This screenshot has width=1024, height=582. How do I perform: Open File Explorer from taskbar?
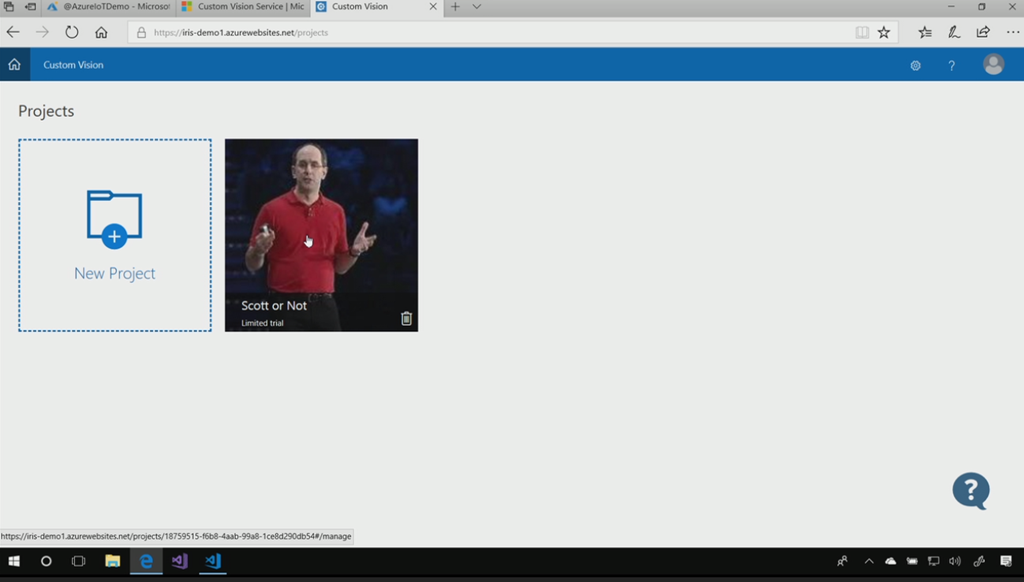click(x=112, y=561)
